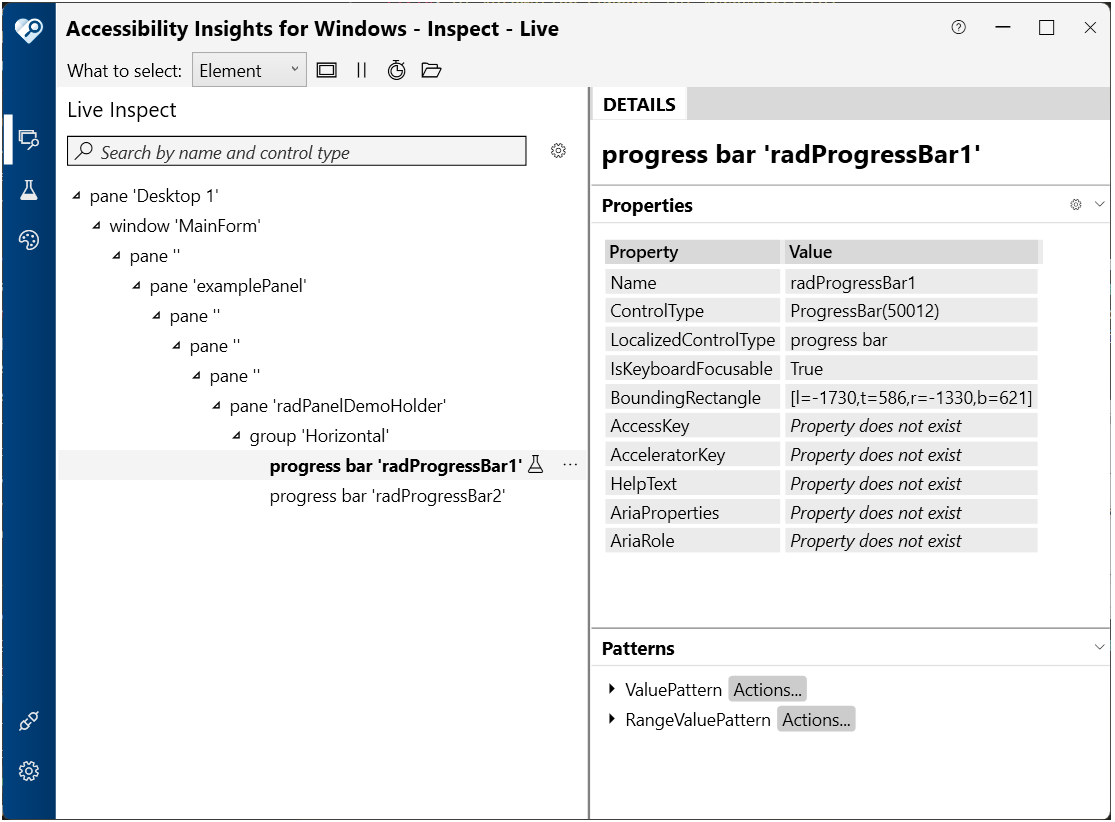Select pane 'examplePanel' tree item

(x=228, y=286)
